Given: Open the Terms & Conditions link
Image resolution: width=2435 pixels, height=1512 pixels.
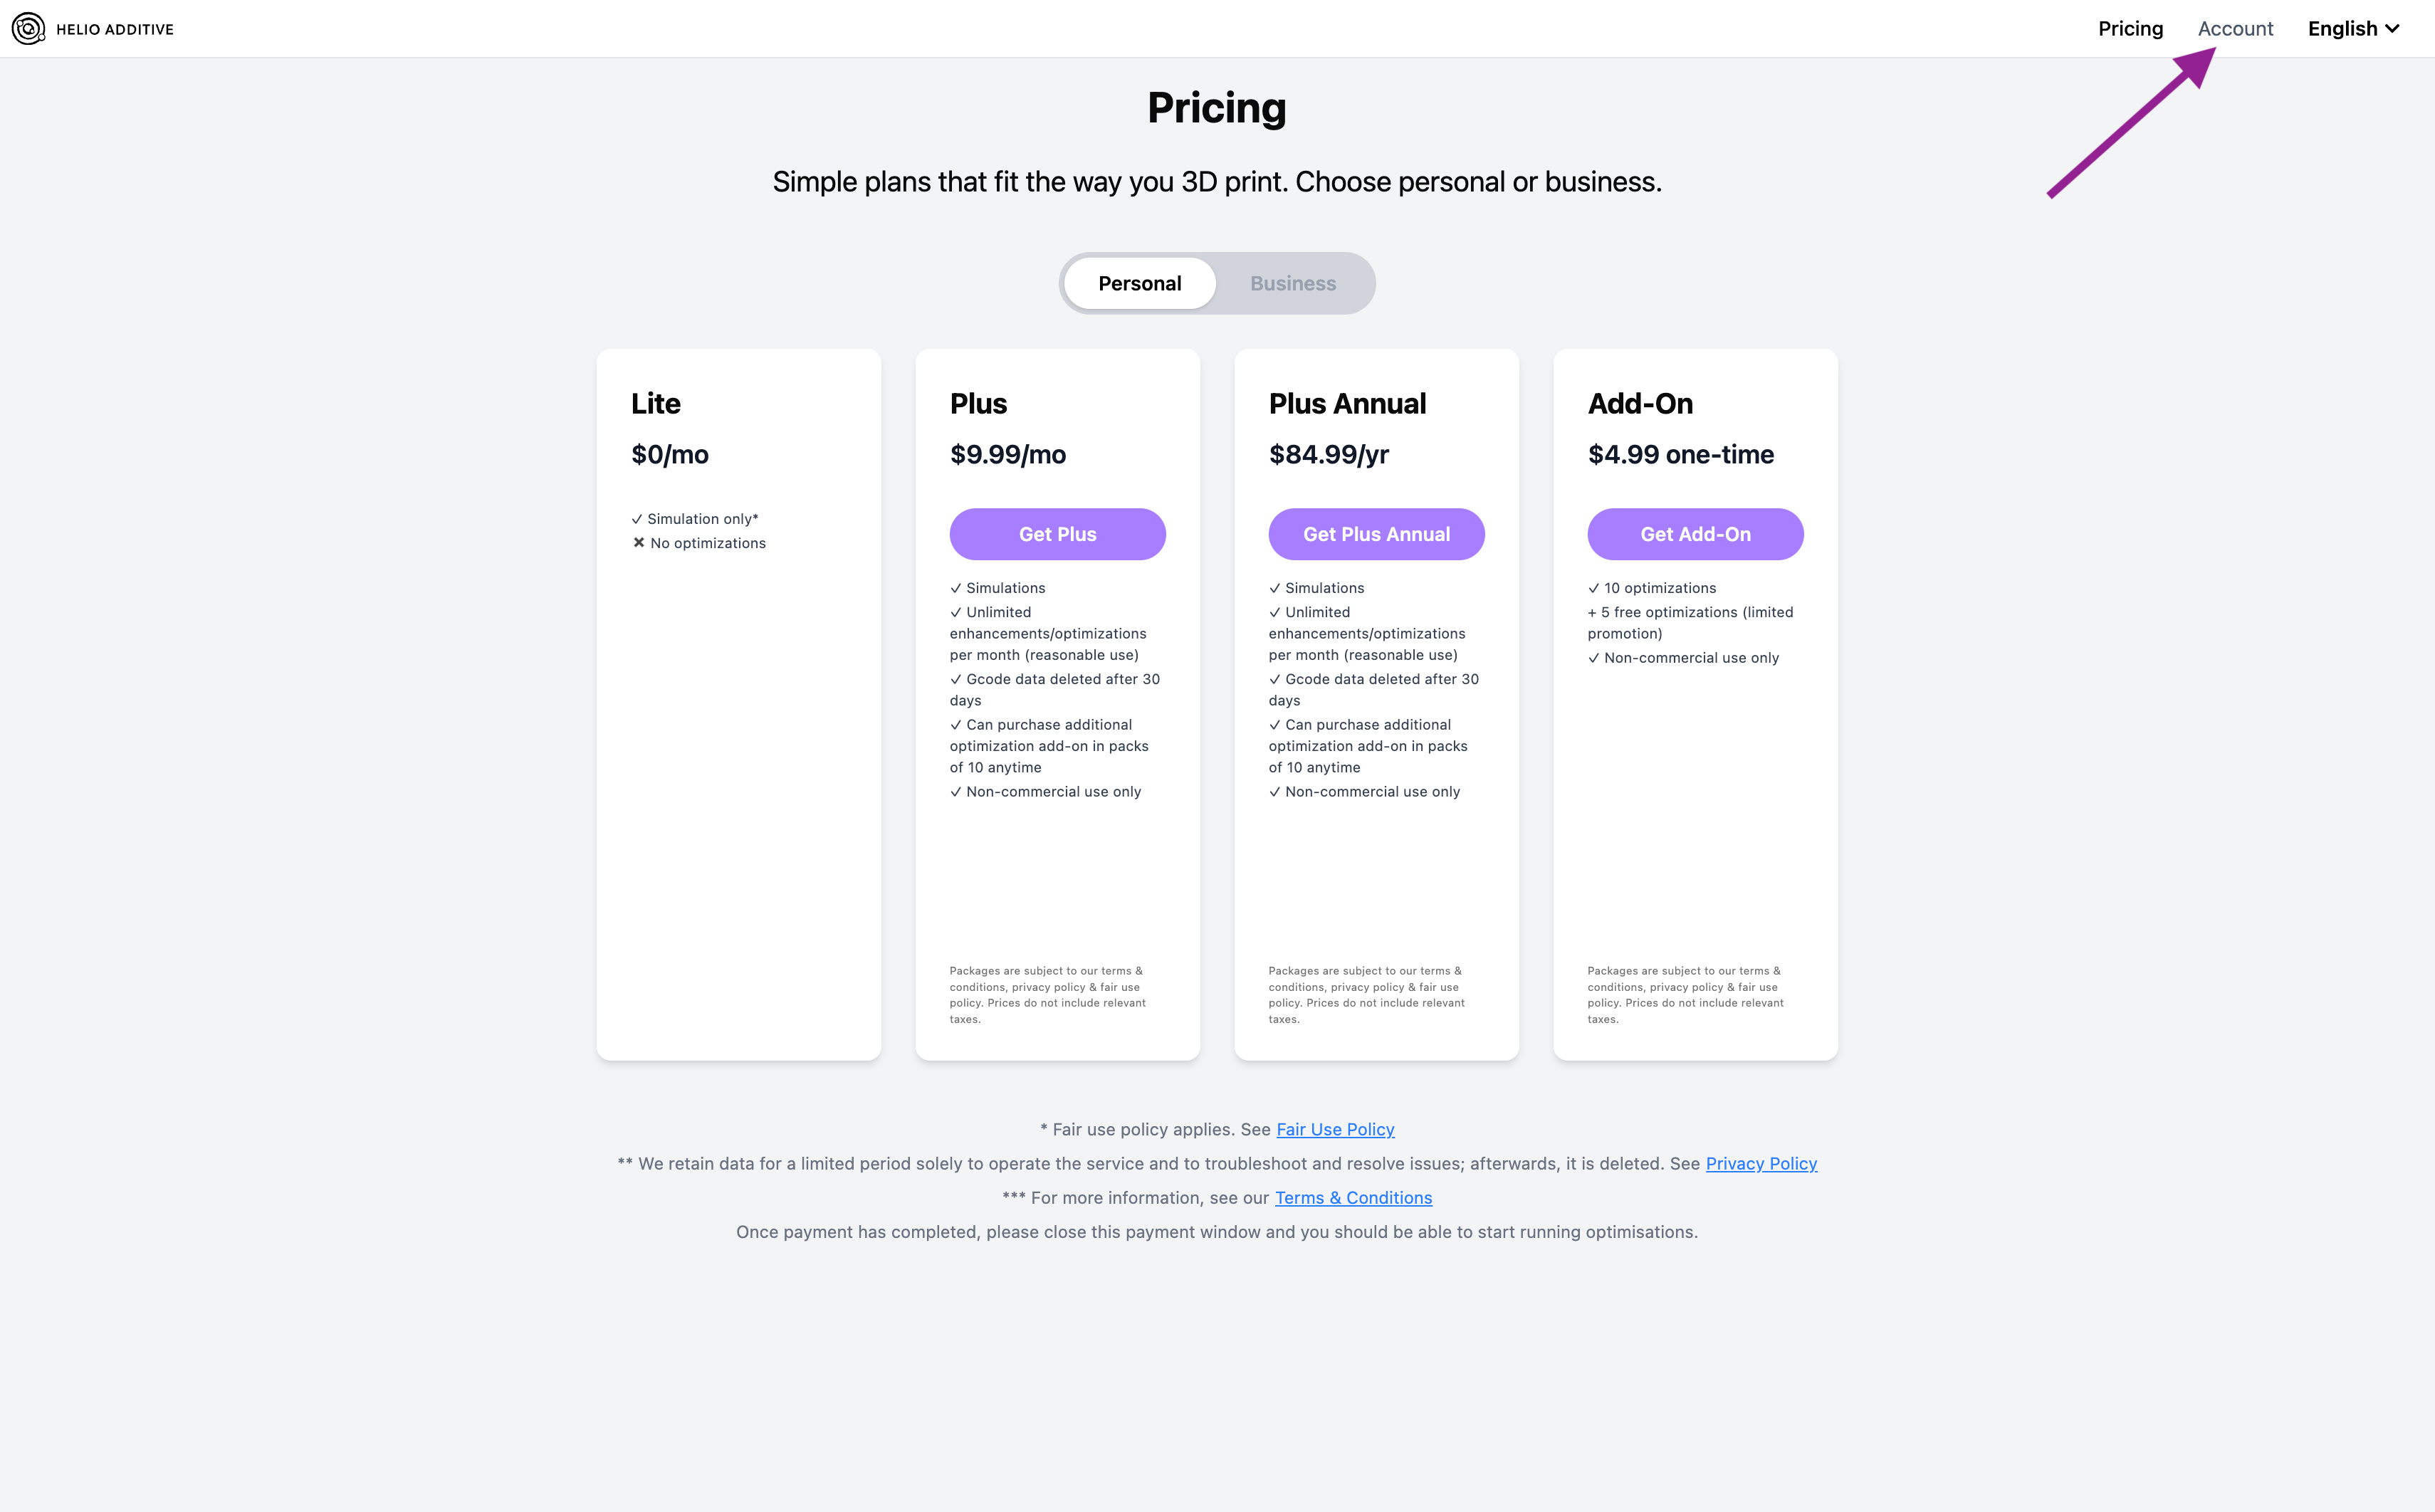Looking at the screenshot, I should coord(1353,1198).
